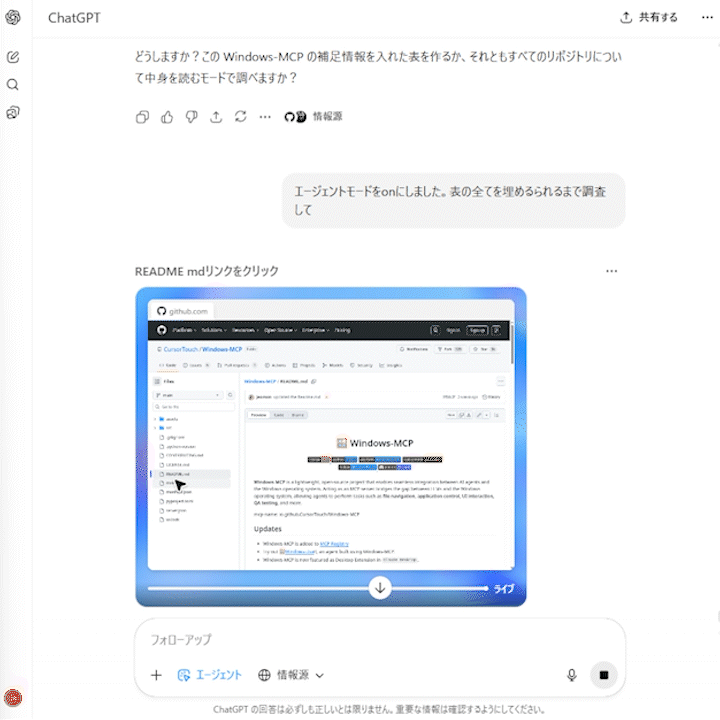Give the response a thumbs up
The height and width of the screenshot is (720, 720).
coord(167,117)
